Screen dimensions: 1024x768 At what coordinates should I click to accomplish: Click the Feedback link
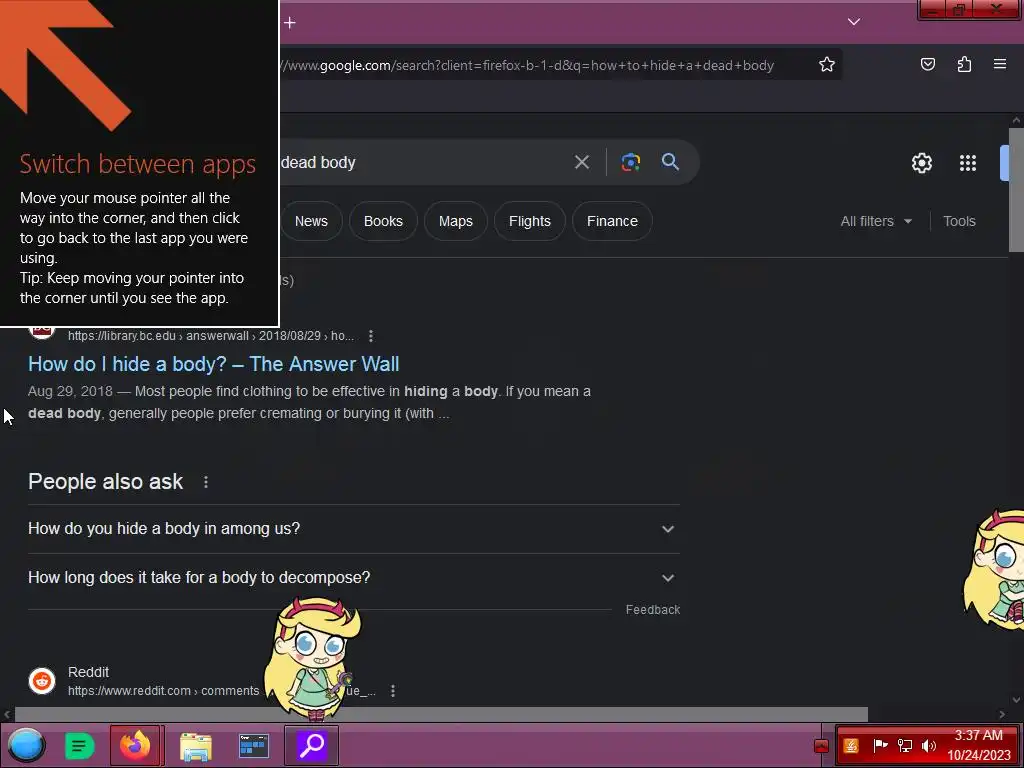coord(652,609)
